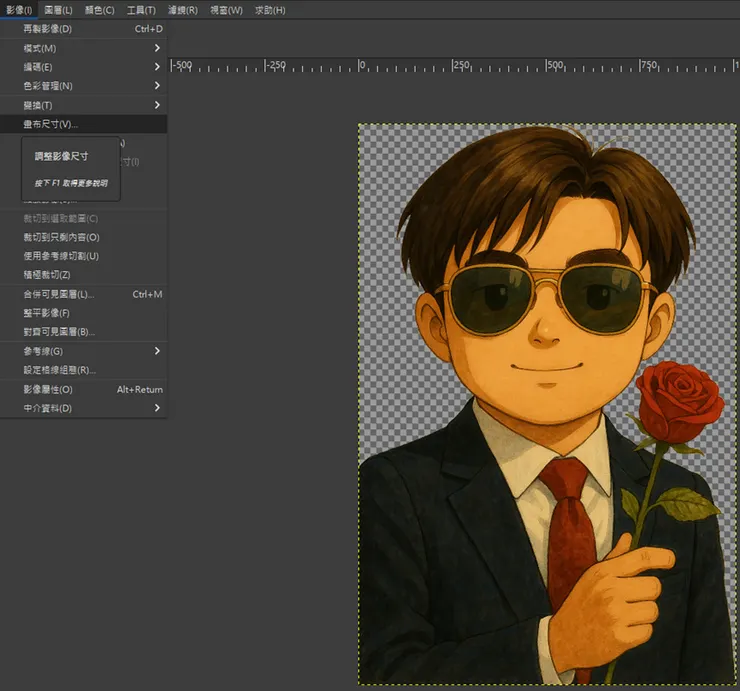Open 設定格線組態(R)... grid settings
This screenshot has height=691, width=740.
[x=60, y=370]
